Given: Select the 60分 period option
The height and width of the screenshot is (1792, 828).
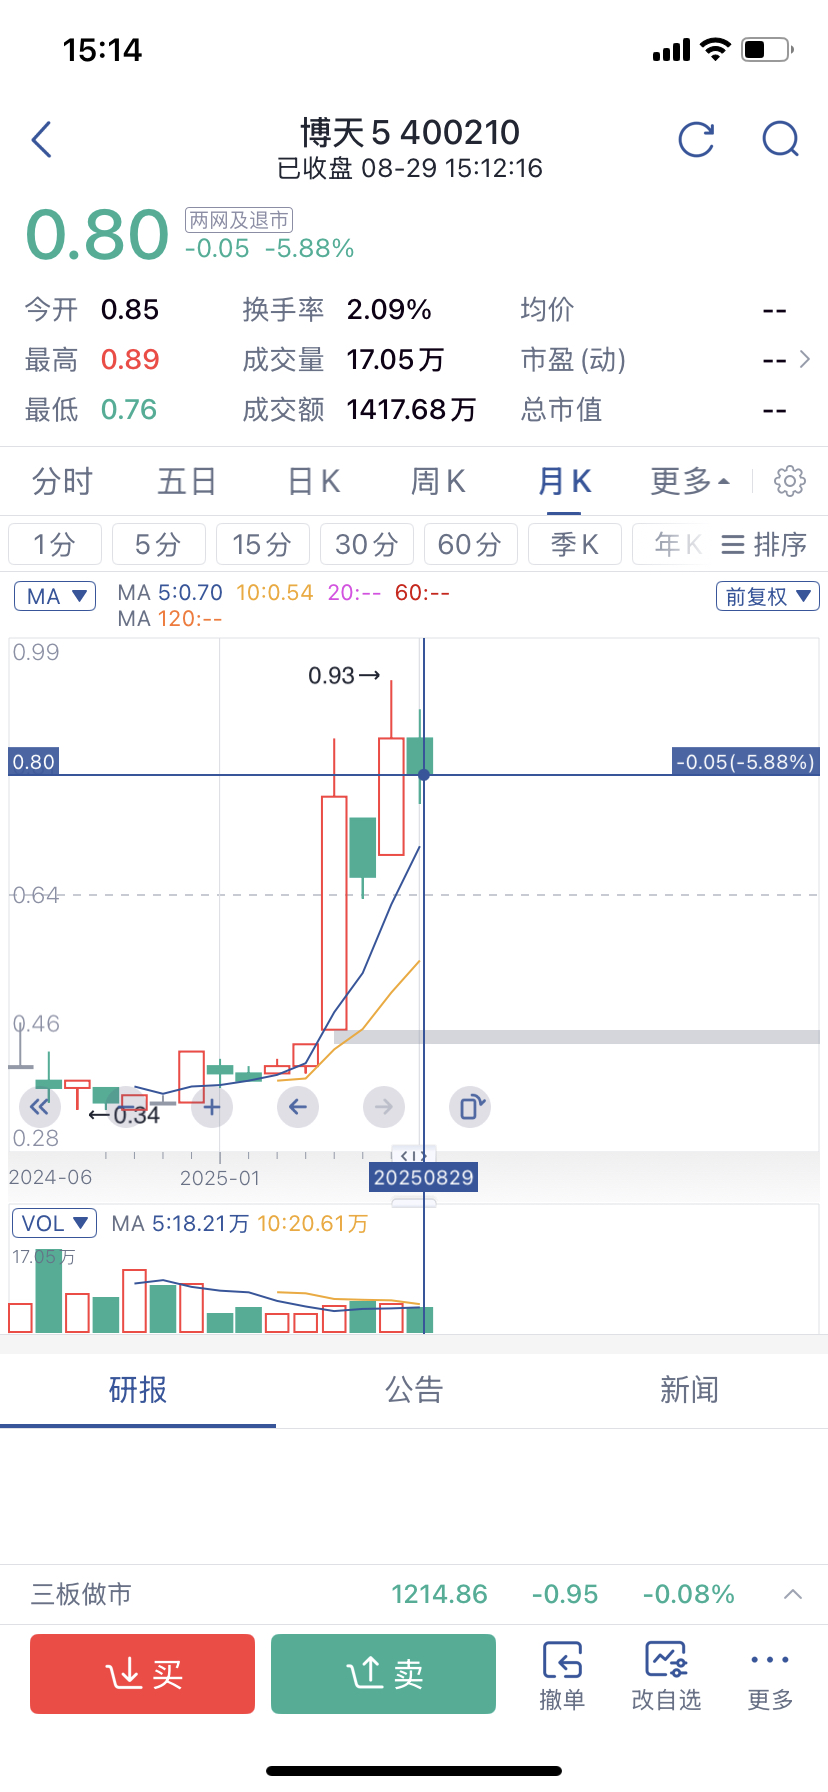Looking at the screenshot, I should (x=470, y=544).
